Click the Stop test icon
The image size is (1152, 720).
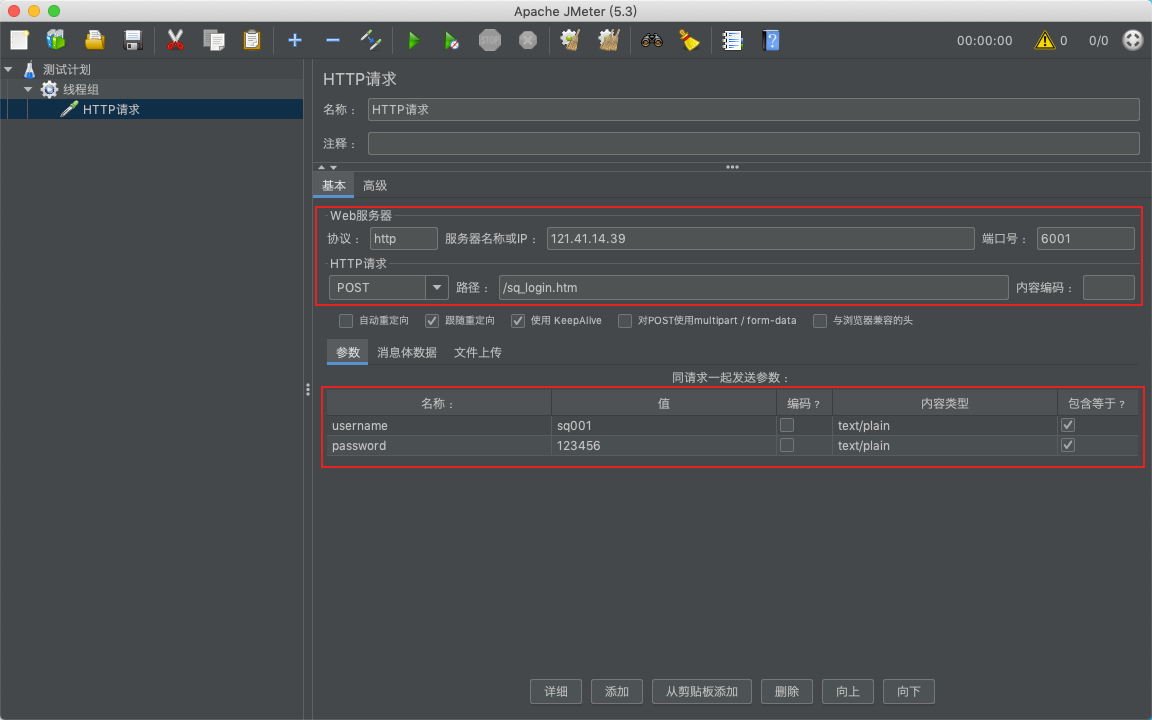click(x=489, y=40)
